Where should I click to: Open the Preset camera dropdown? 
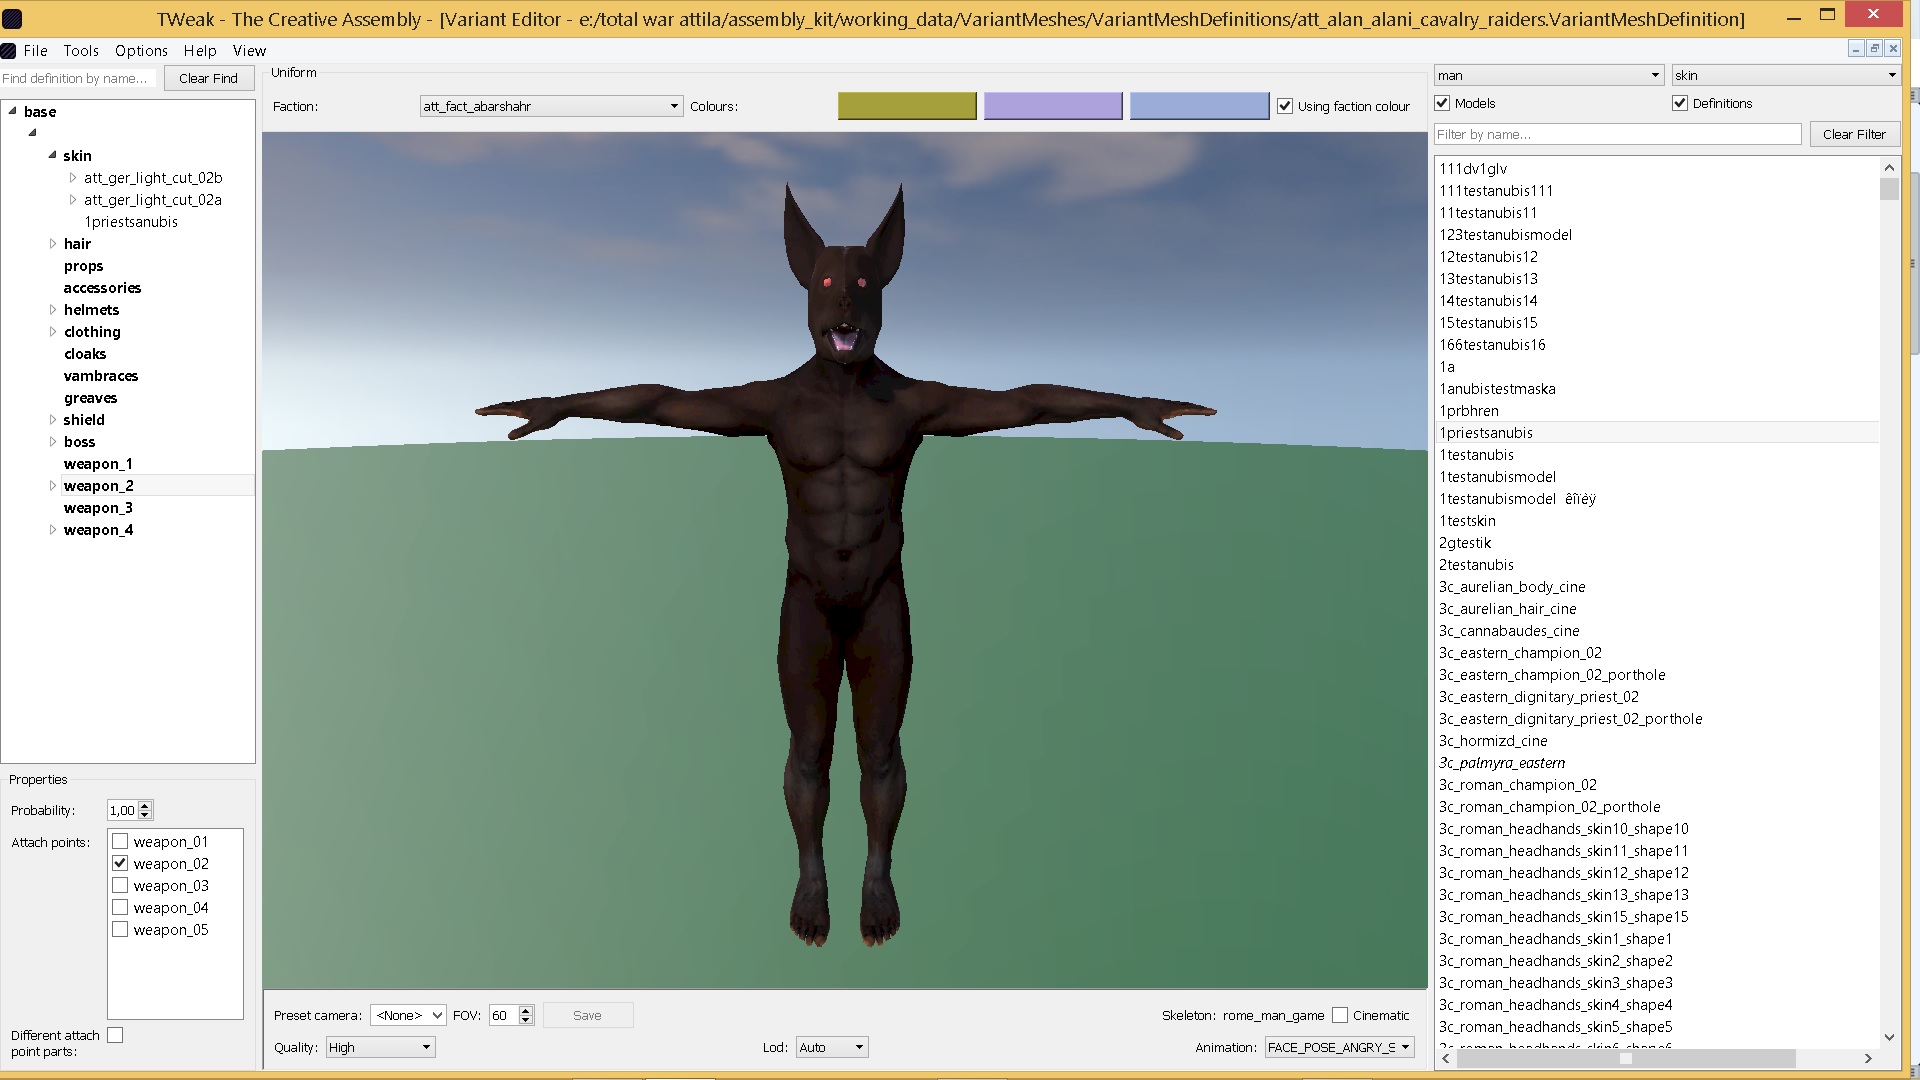click(408, 1015)
